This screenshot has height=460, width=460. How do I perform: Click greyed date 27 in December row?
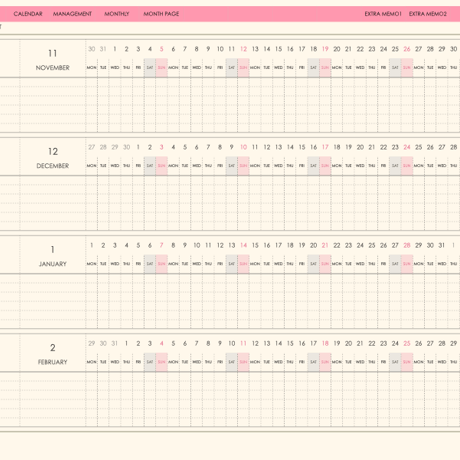tap(92, 147)
